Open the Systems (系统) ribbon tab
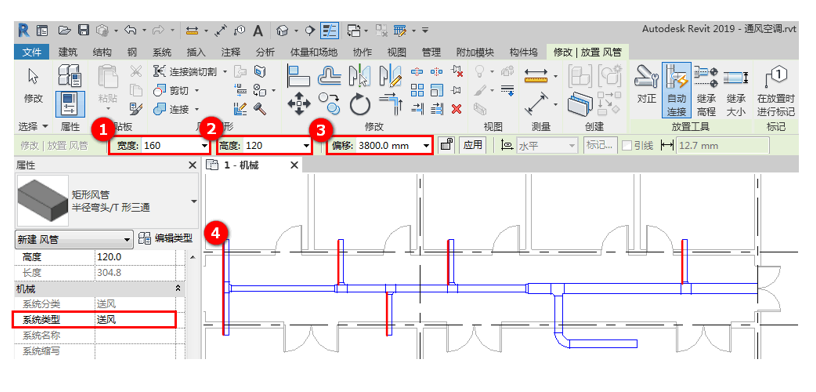Image resolution: width=816 pixels, height=392 pixels. point(162,52)
